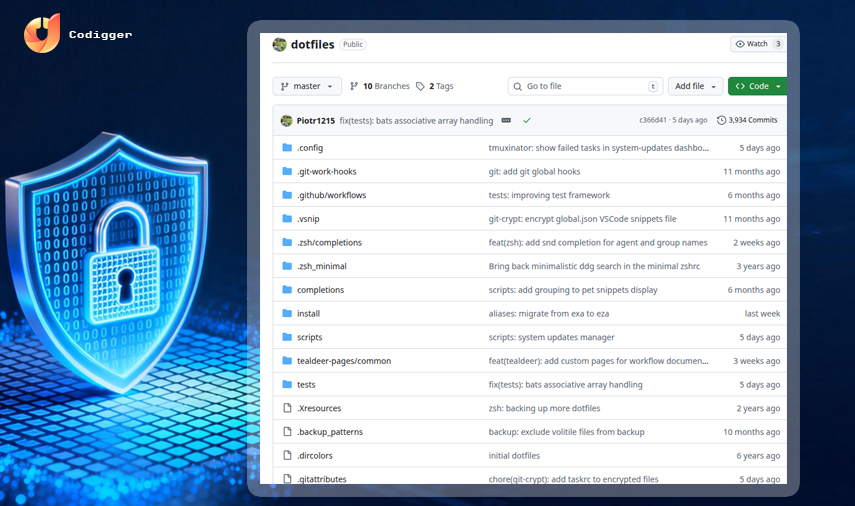Viewport: 855px width, 506px height.
Task: Click the .vsnip folder icon
Action: (x=287, y=219)
